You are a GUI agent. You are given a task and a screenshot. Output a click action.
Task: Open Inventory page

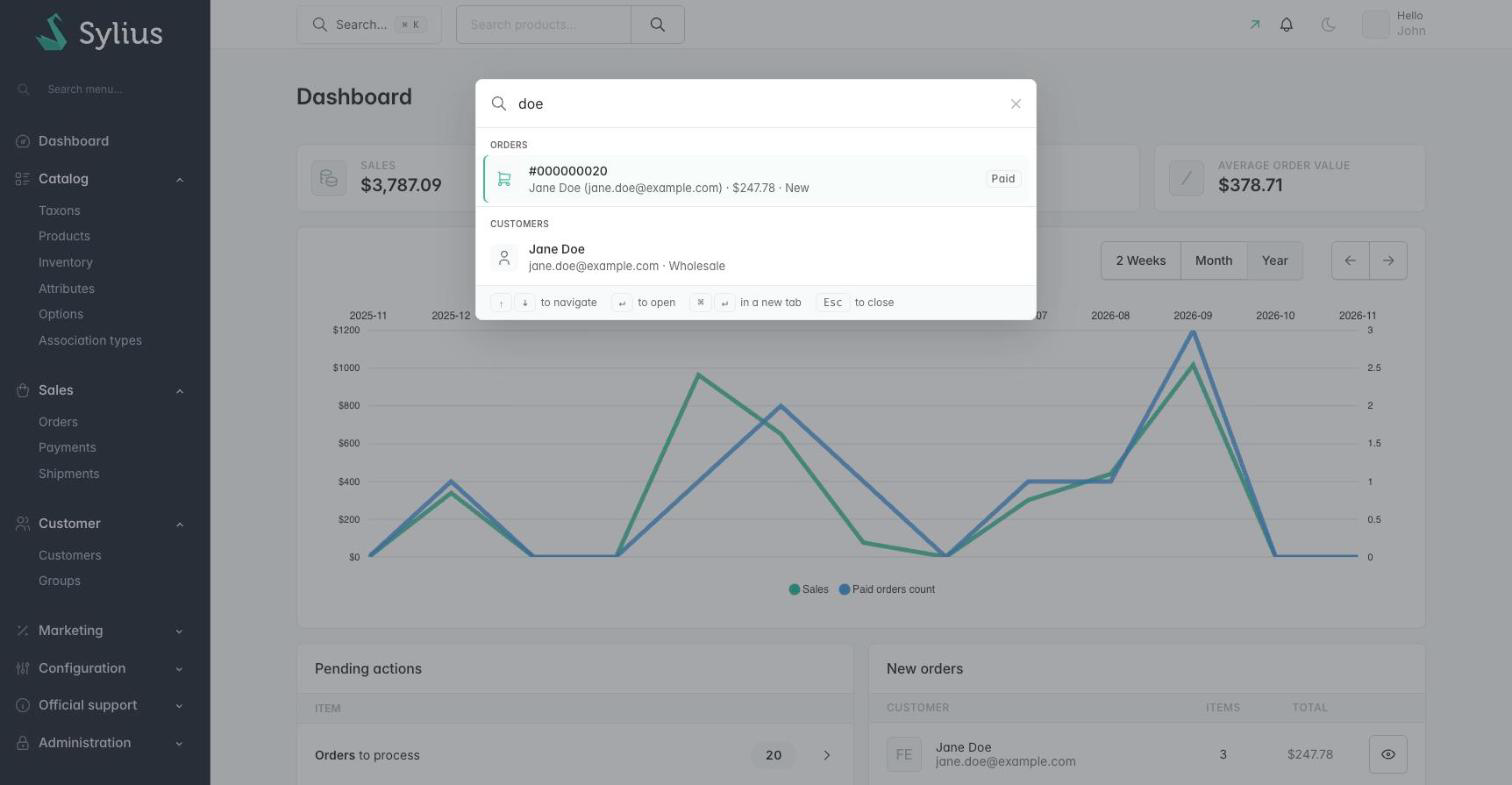(65, 262)
